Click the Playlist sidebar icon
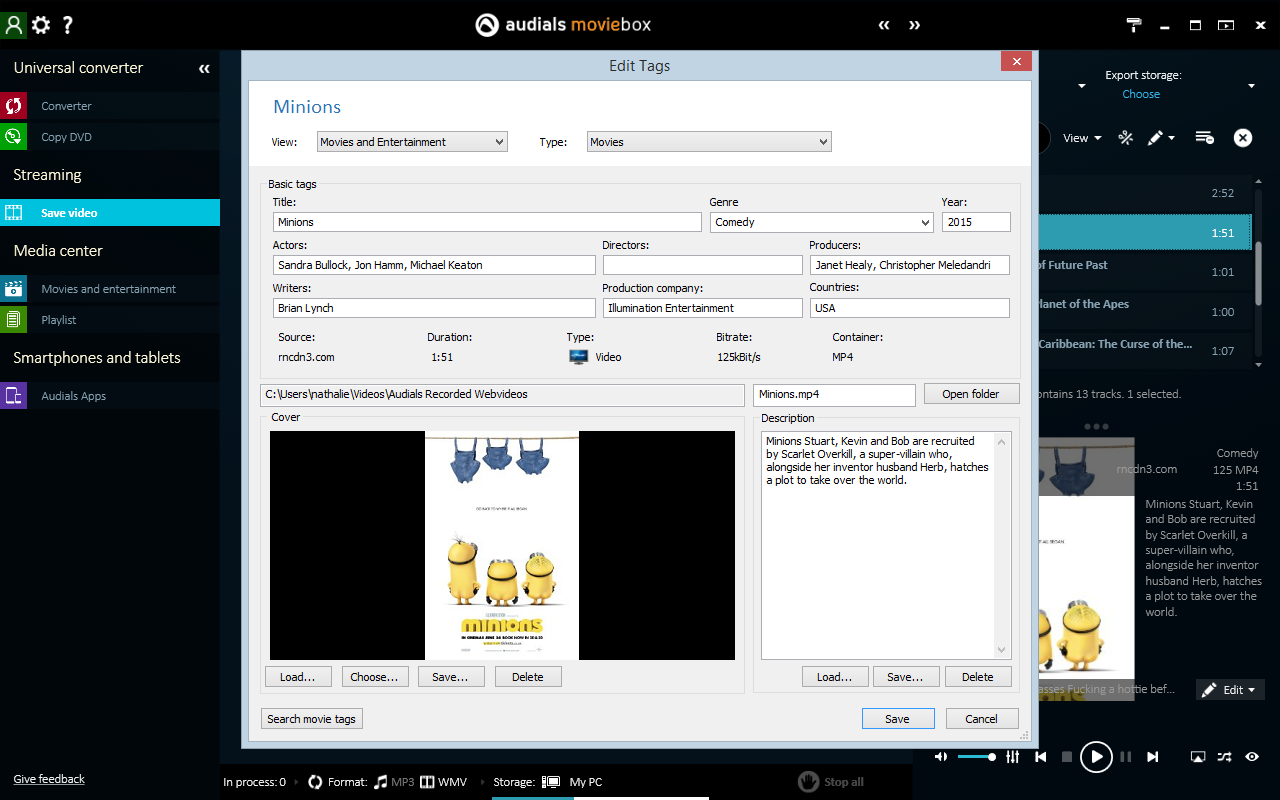Image resolution: width=1280 pixels, height=800 pixels. [x=13, y=320]
